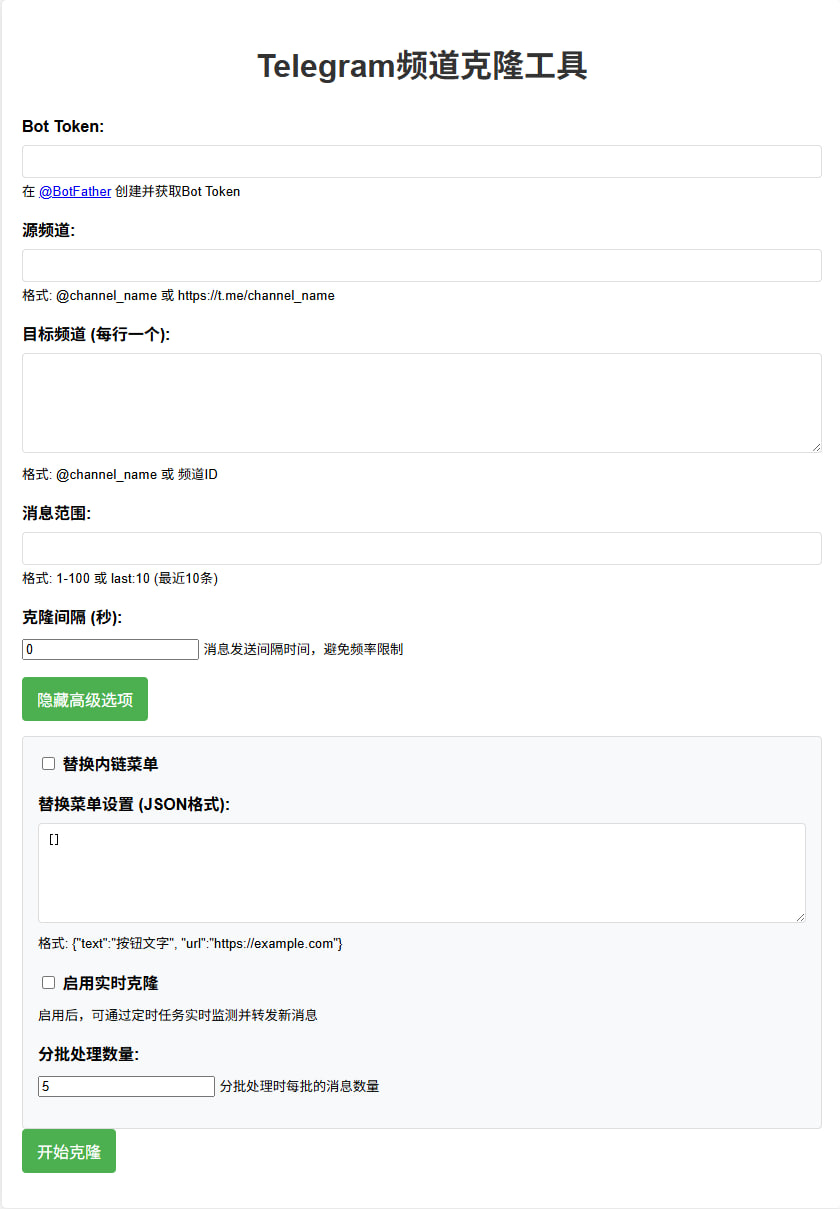840x1209 pixels.
Task: Click the Bot Token input field
Action: click(x=421, y=161)
